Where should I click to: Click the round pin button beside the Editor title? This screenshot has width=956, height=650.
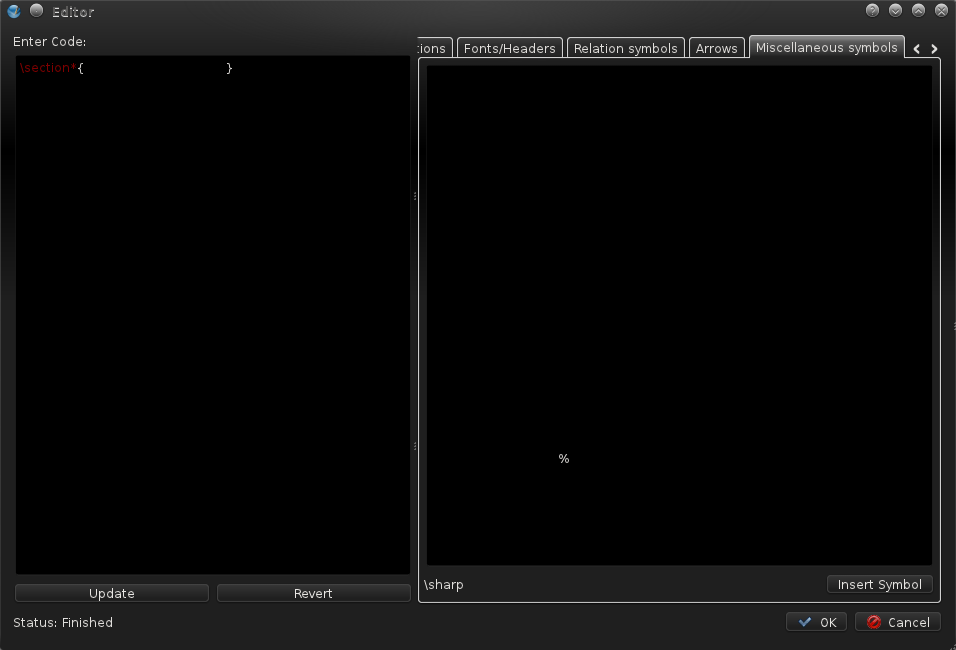(x=36, y=11)
